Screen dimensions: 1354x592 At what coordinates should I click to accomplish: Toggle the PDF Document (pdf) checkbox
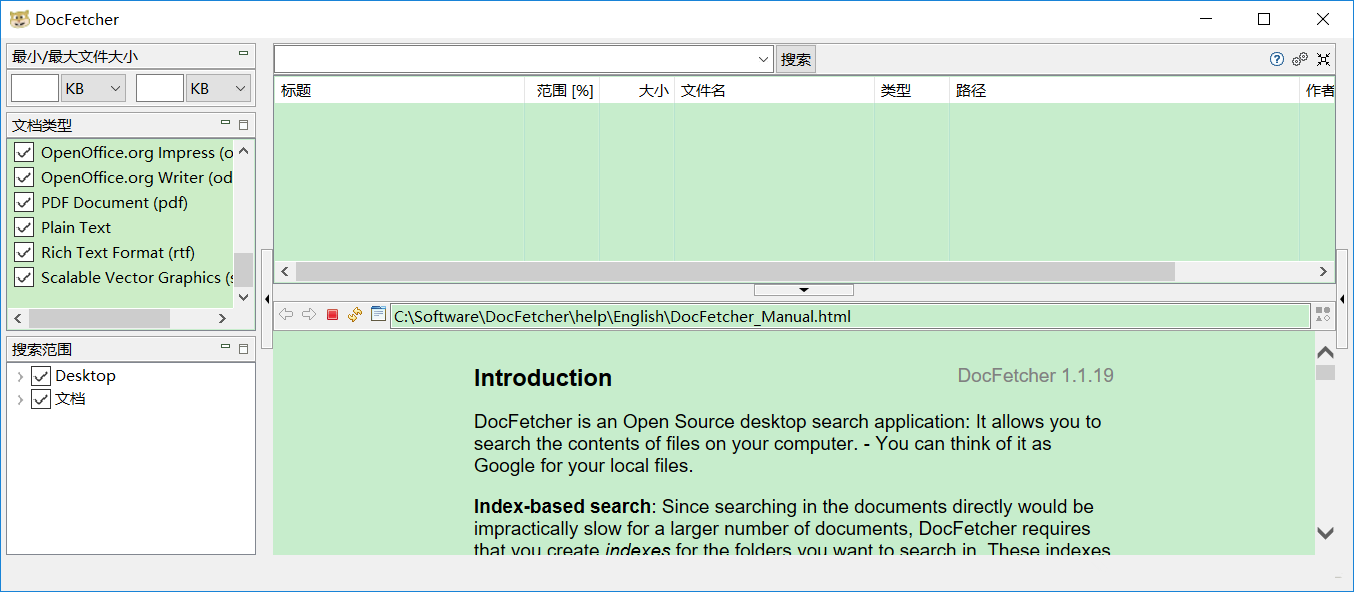click(x=24, y=203)
